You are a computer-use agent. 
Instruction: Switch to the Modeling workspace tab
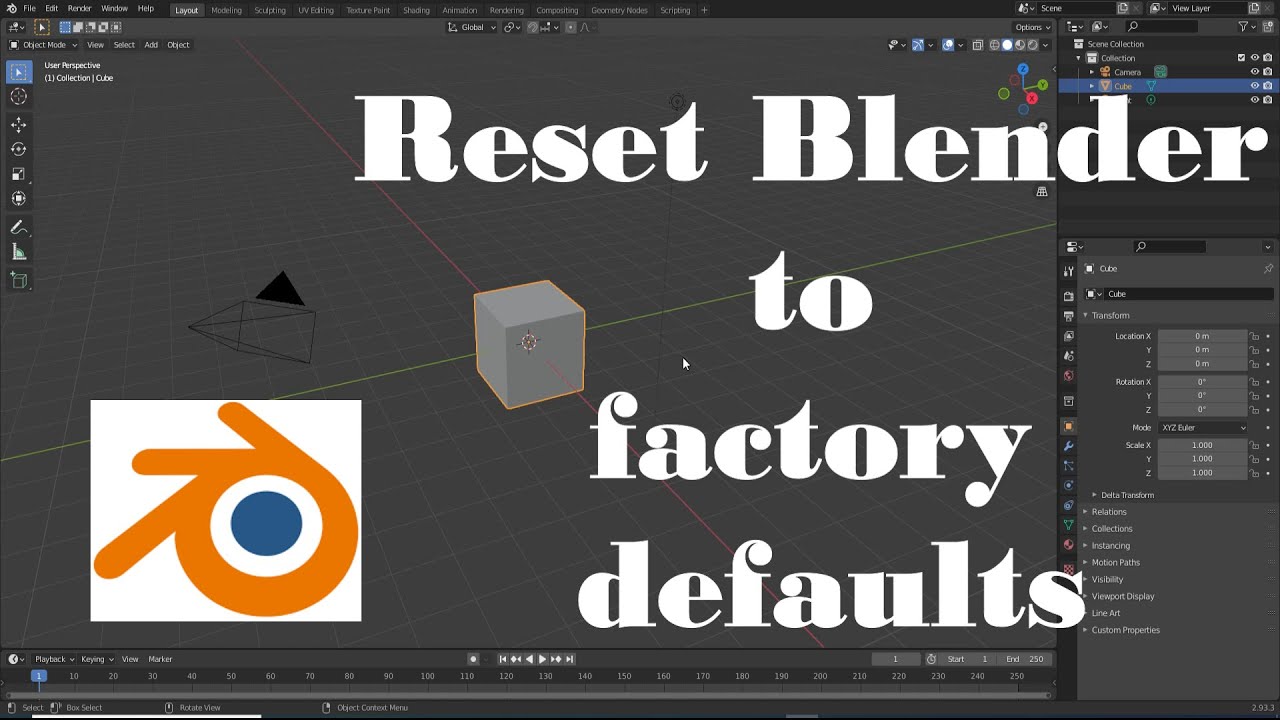[226, 10]
